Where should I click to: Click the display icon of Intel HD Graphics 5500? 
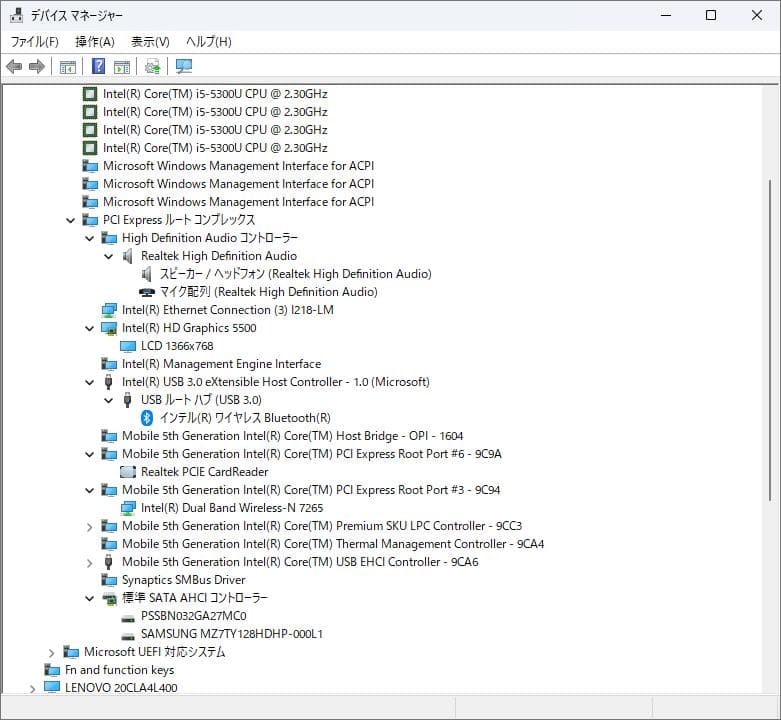[x=109, y=328]
